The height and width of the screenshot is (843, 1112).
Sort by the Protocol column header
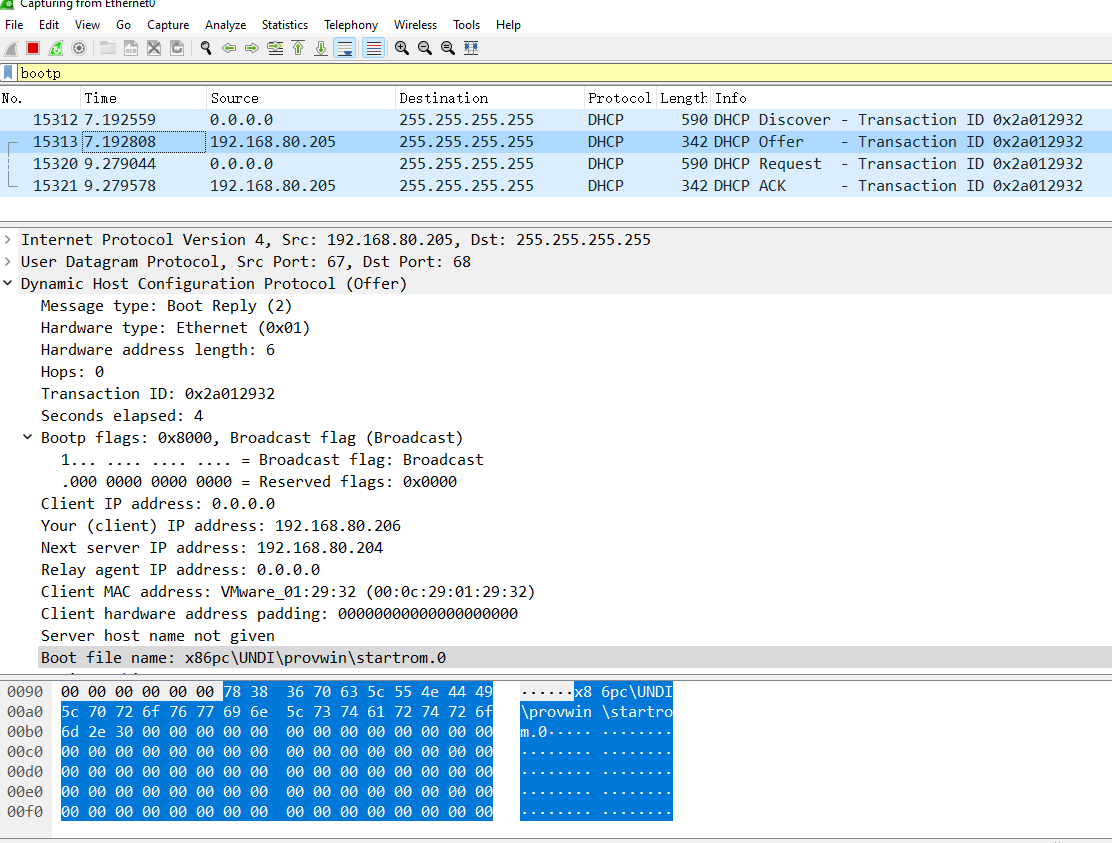pyautogui.click(x=619, y=98)
